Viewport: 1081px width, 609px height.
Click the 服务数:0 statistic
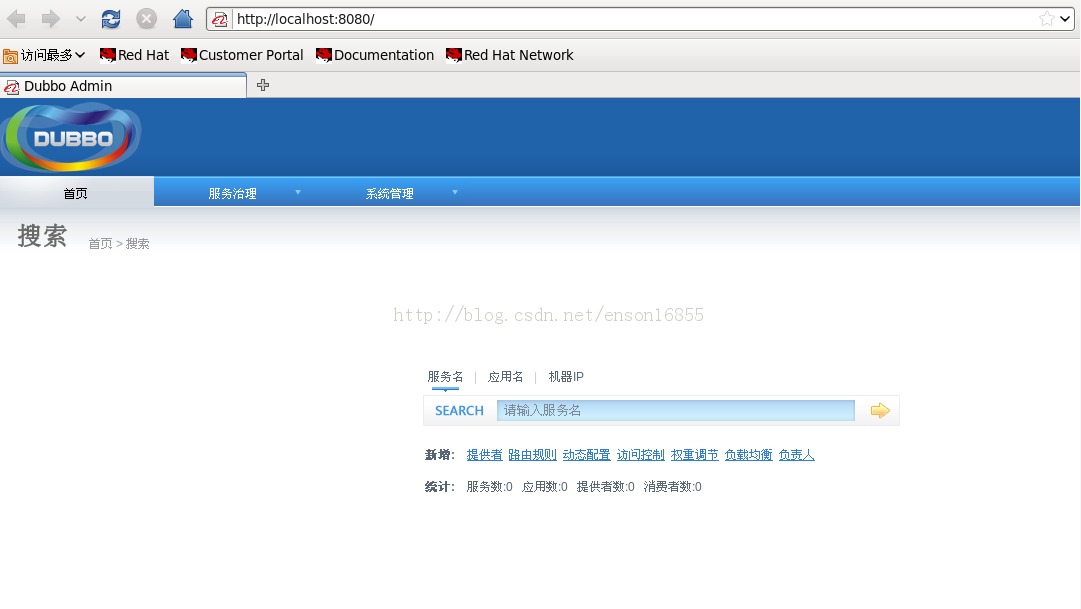(x=489, y=487)
